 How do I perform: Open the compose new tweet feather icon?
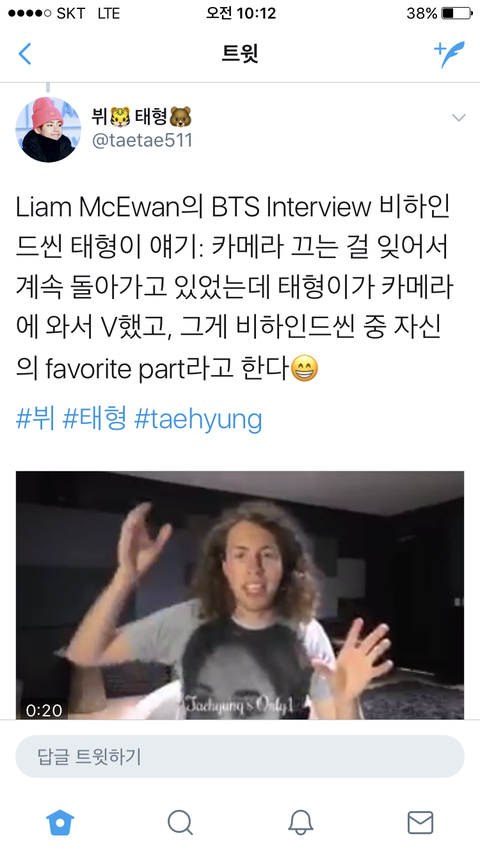(449, 54)
